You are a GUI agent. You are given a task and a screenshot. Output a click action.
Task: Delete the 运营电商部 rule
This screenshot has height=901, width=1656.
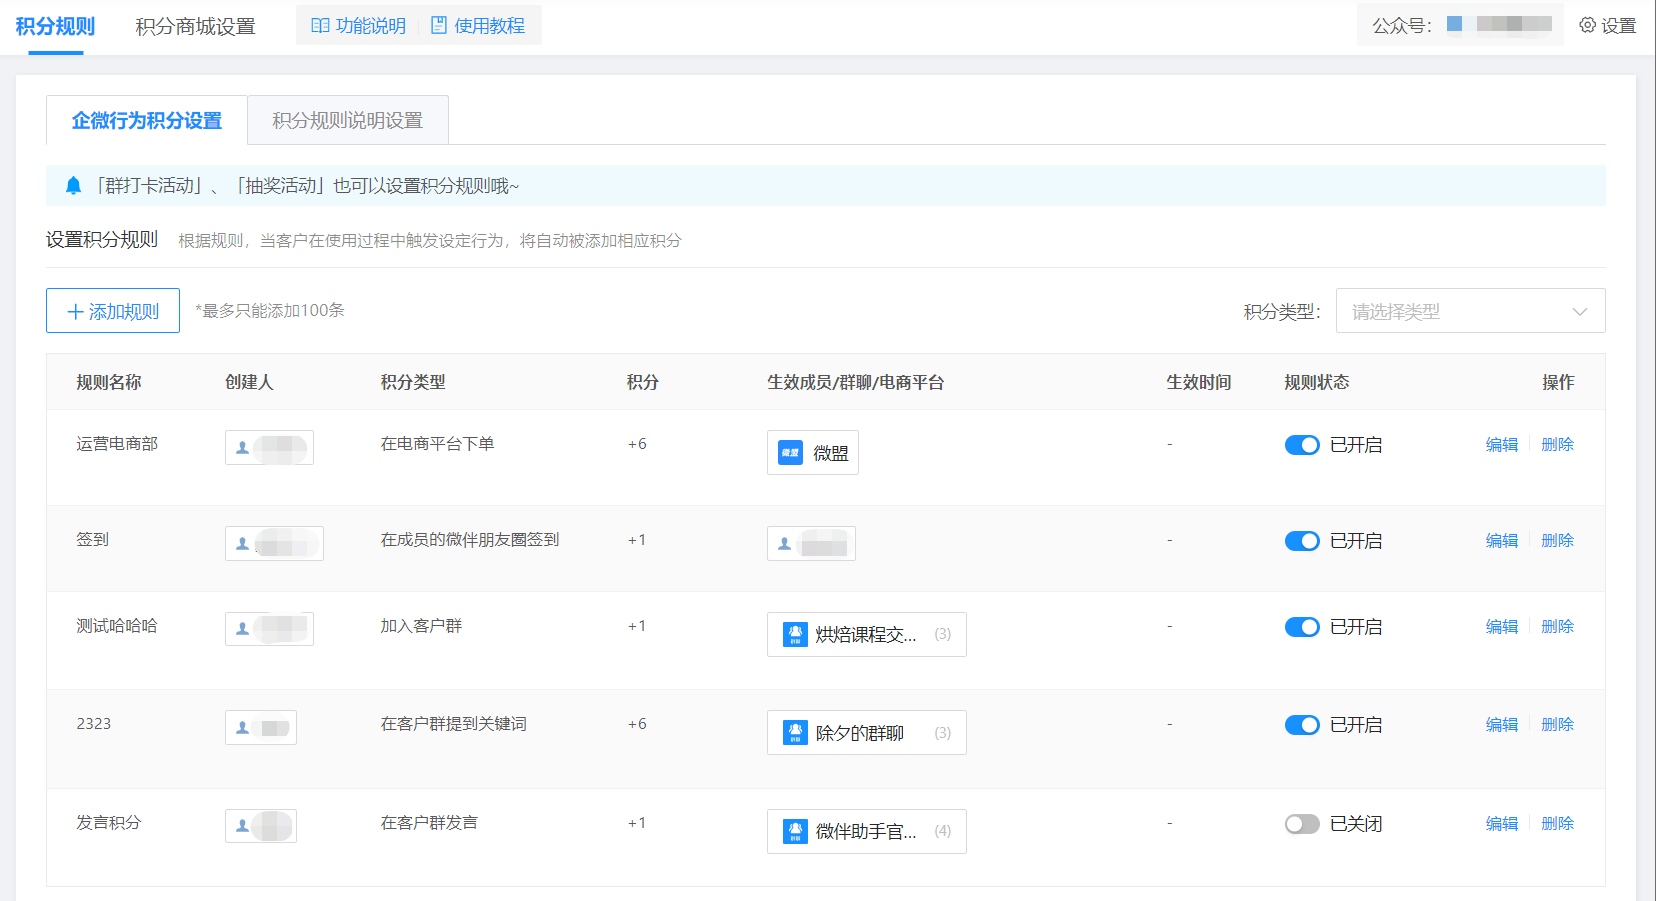tap(1558, 445)
